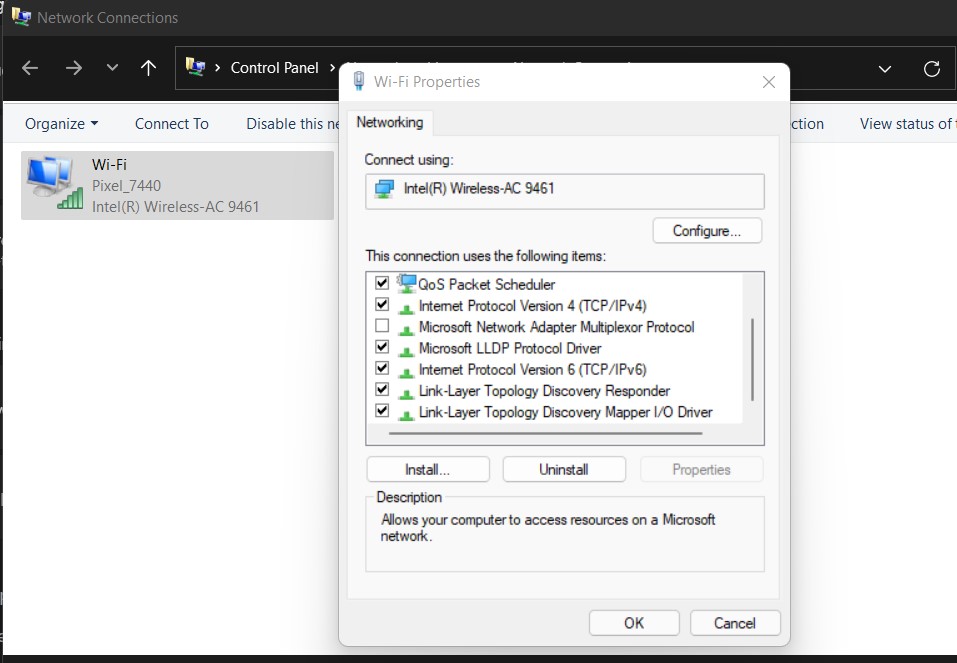
Task: Click the horizontal scrollbar in items list
Action: pyautogui.click(x=545, y=434)
